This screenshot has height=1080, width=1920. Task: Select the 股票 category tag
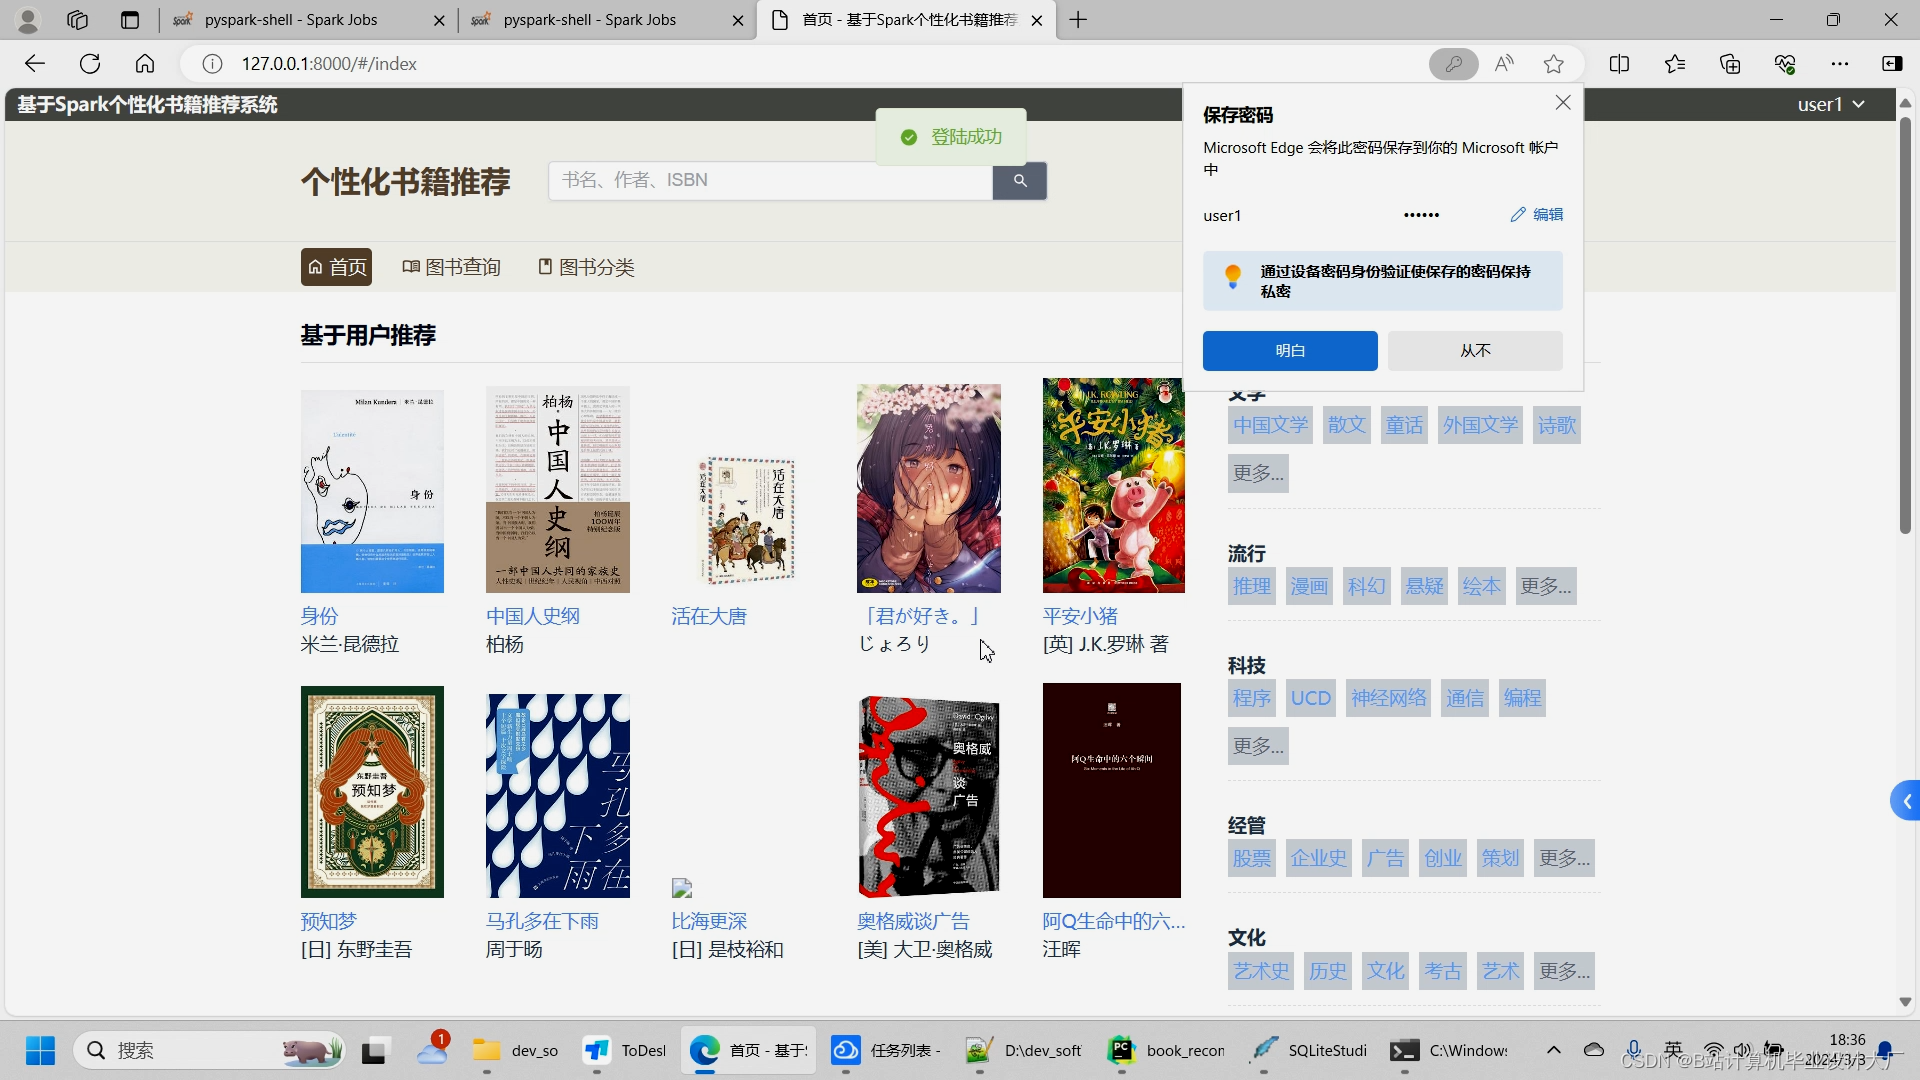[1252, 858]
